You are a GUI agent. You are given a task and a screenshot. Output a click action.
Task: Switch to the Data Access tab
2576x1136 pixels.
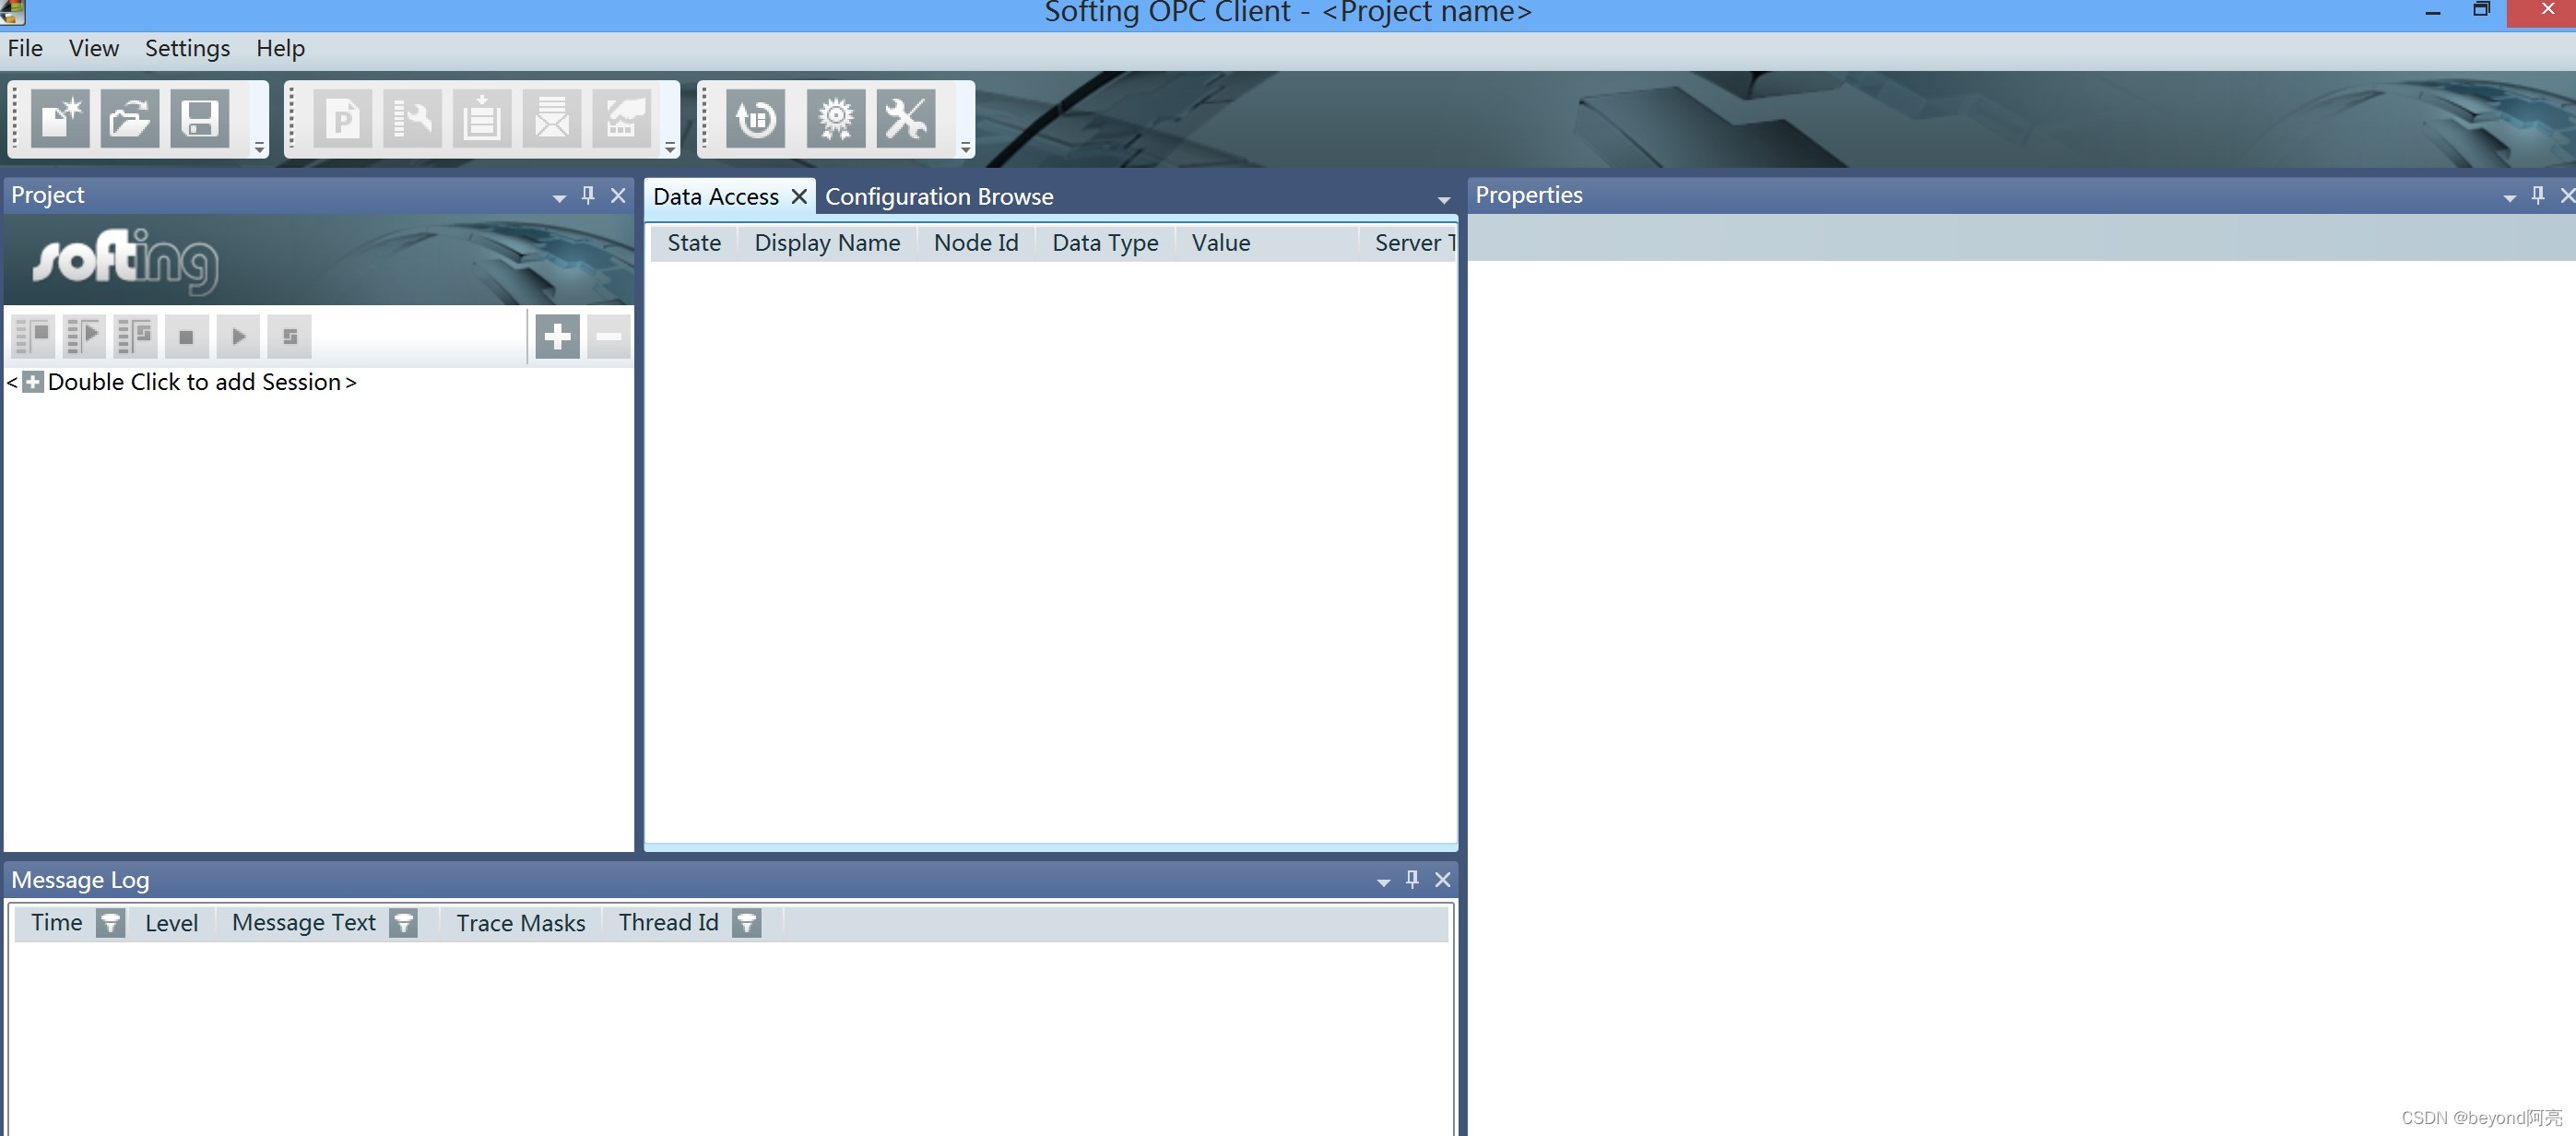[716, 196]
